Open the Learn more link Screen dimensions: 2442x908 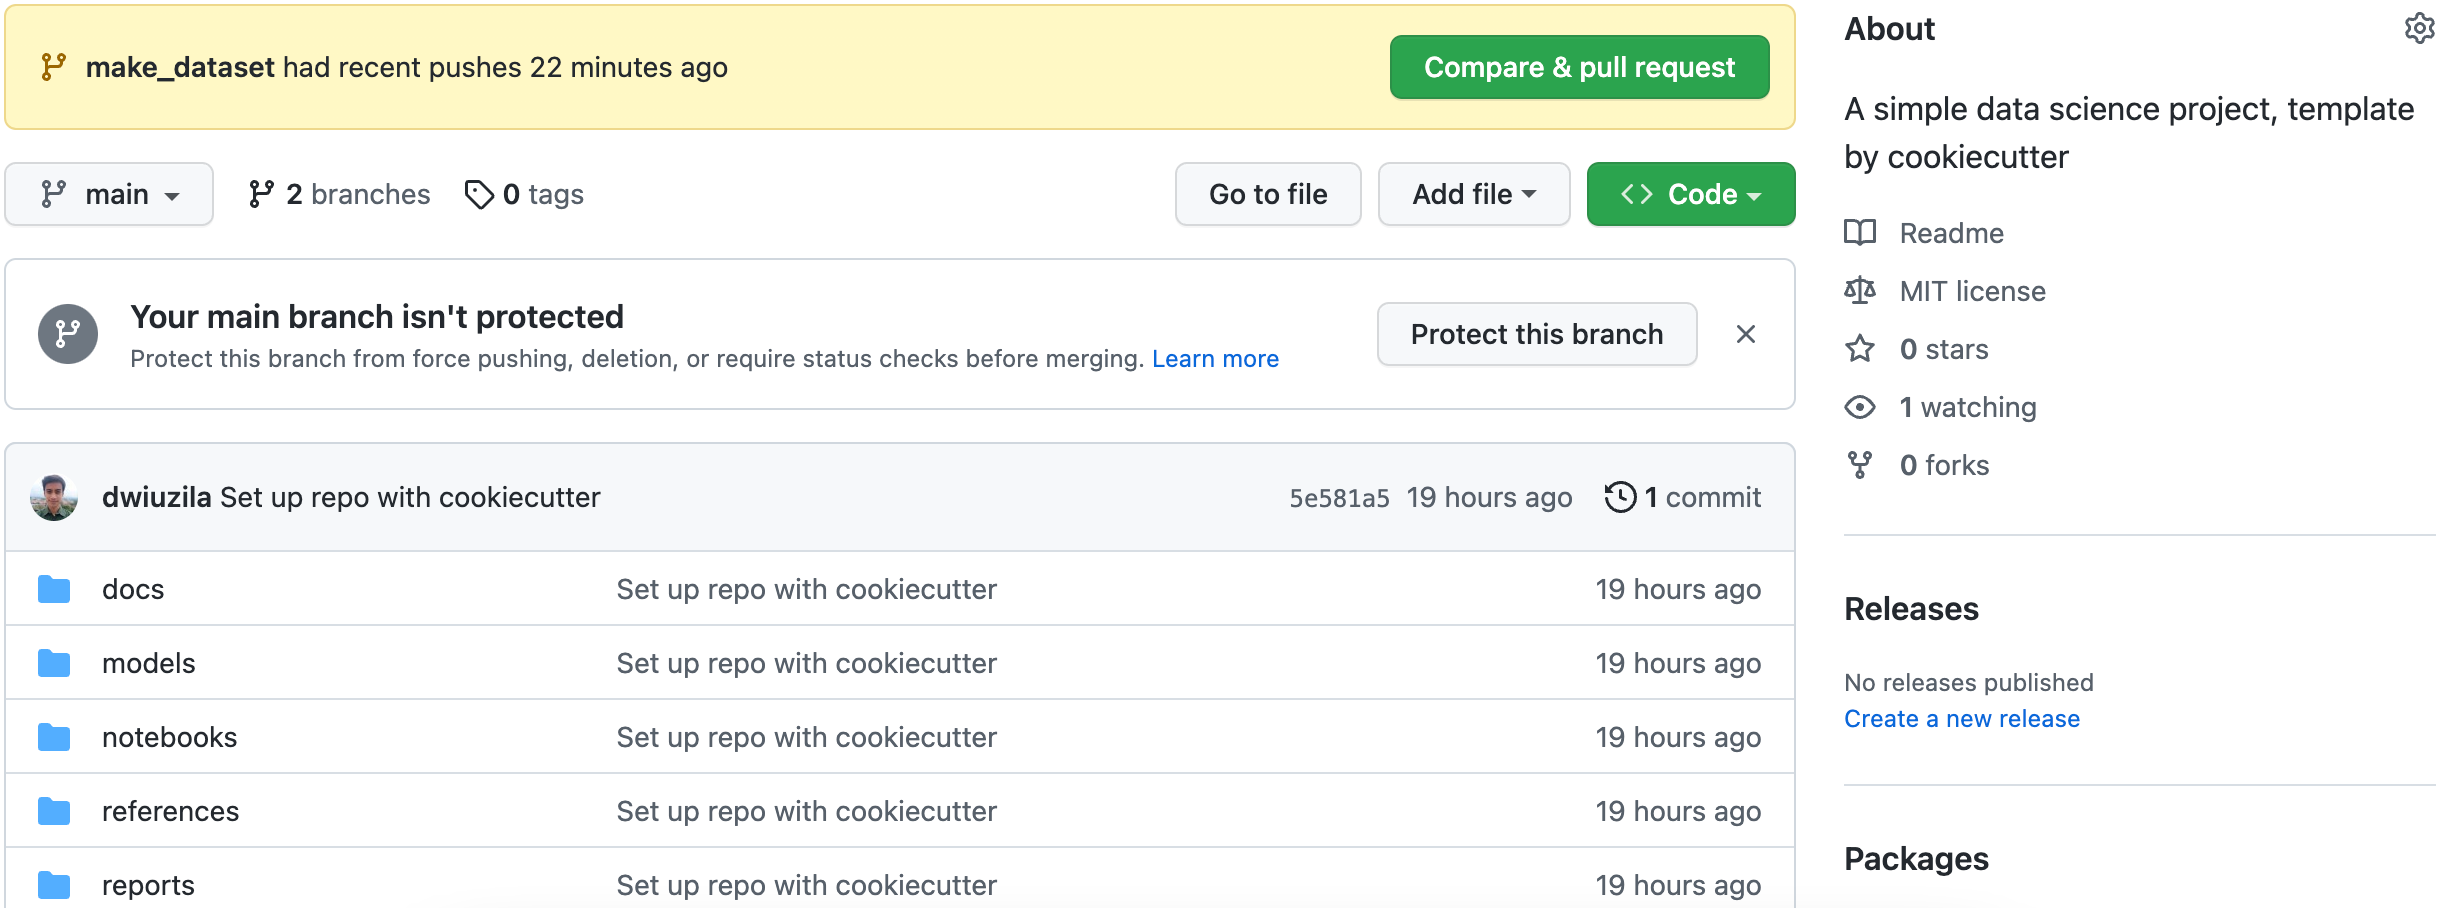click(1215, 358)
